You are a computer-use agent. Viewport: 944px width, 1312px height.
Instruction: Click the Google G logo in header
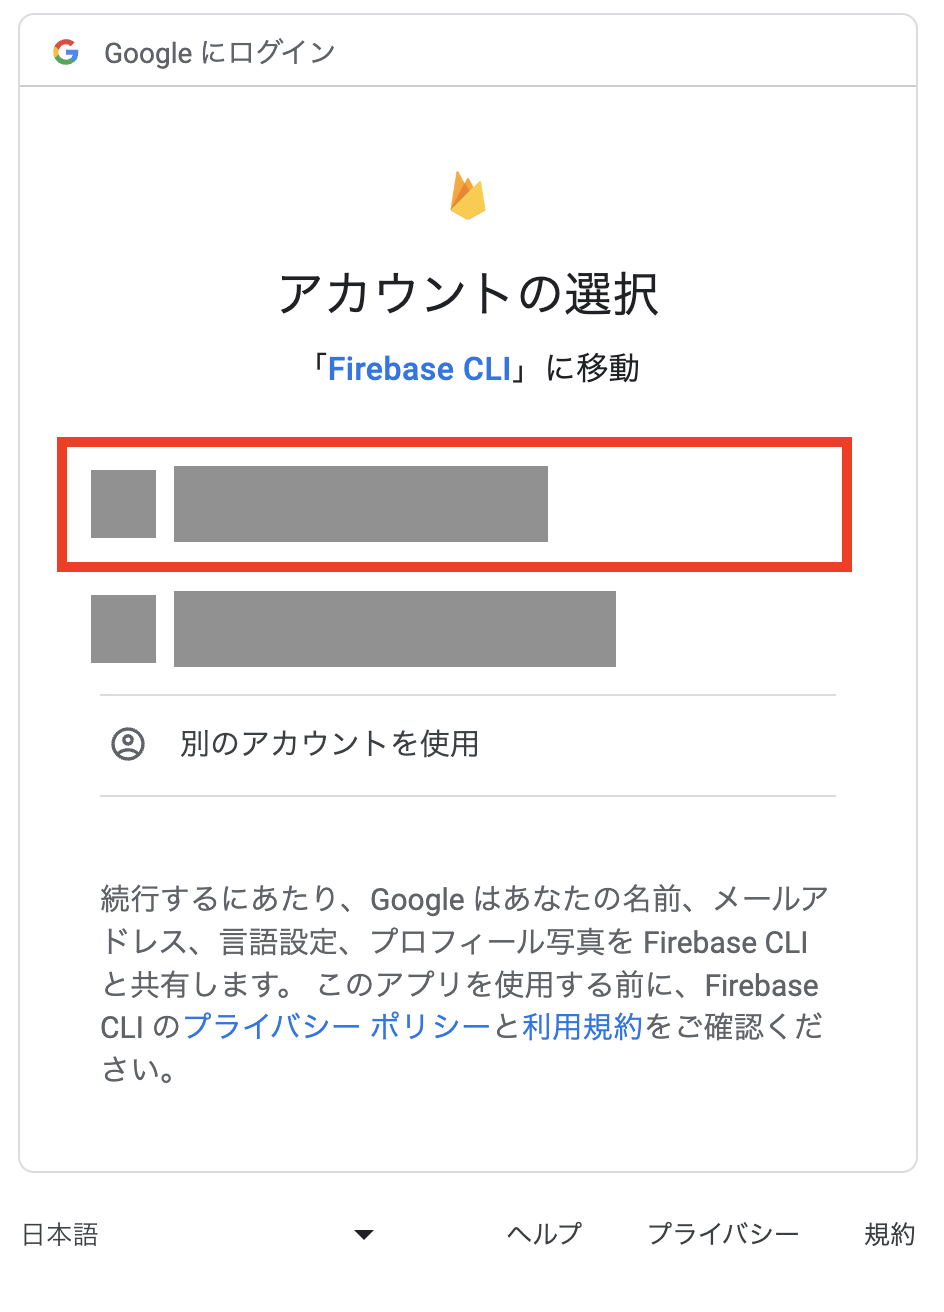(66, 53)
